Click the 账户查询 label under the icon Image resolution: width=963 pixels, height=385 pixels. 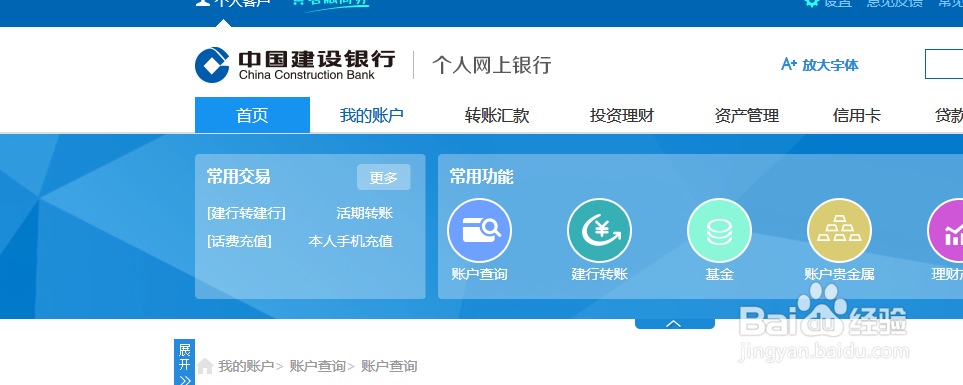pyautogui.click(x=480, y=274)
